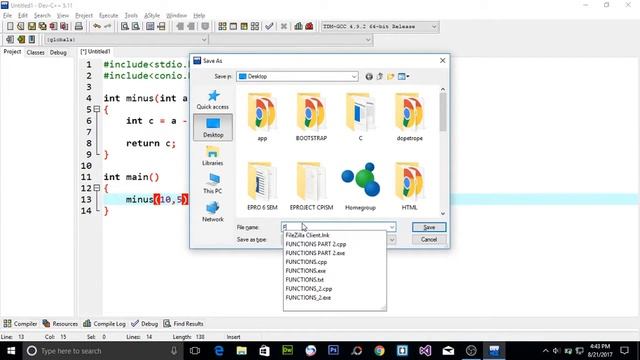Click the Compile & Run toolbar icon

[x=244, y=27]
